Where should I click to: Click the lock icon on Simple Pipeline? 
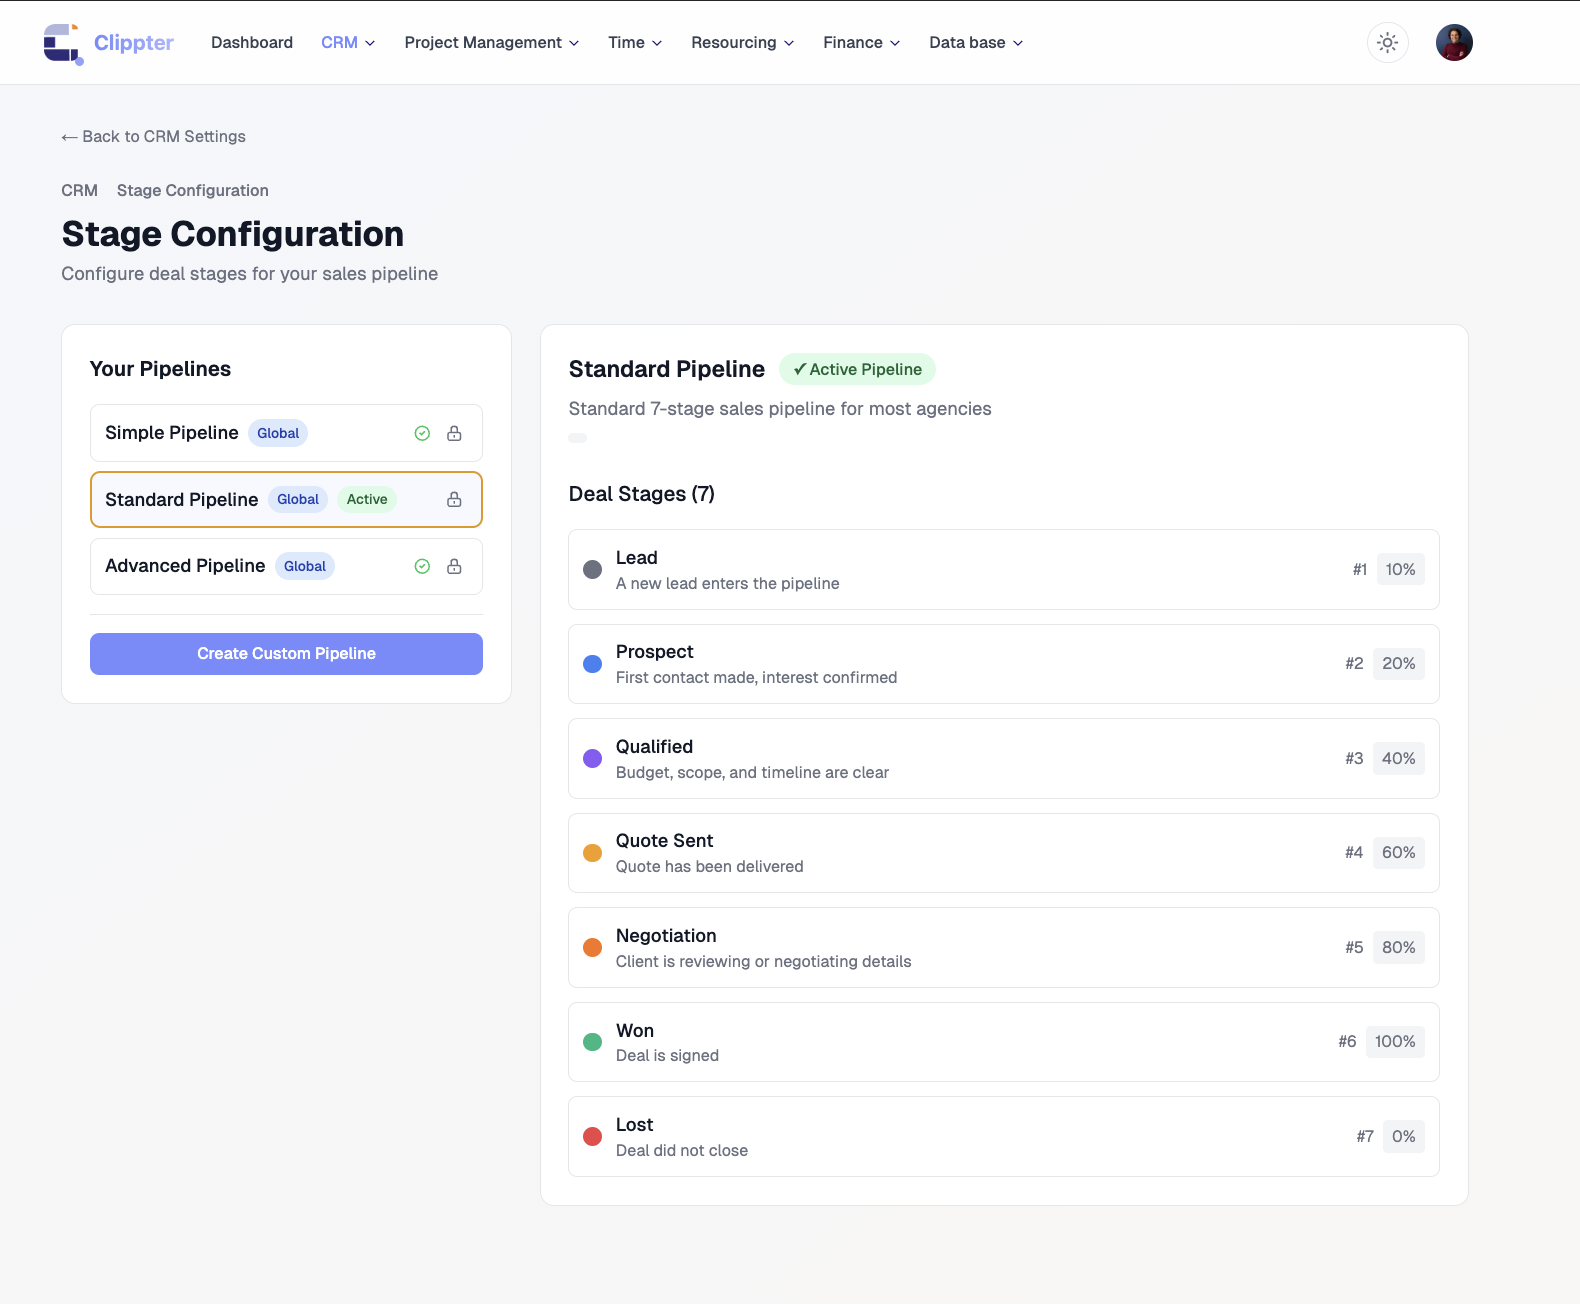click(x=454, y=433)
